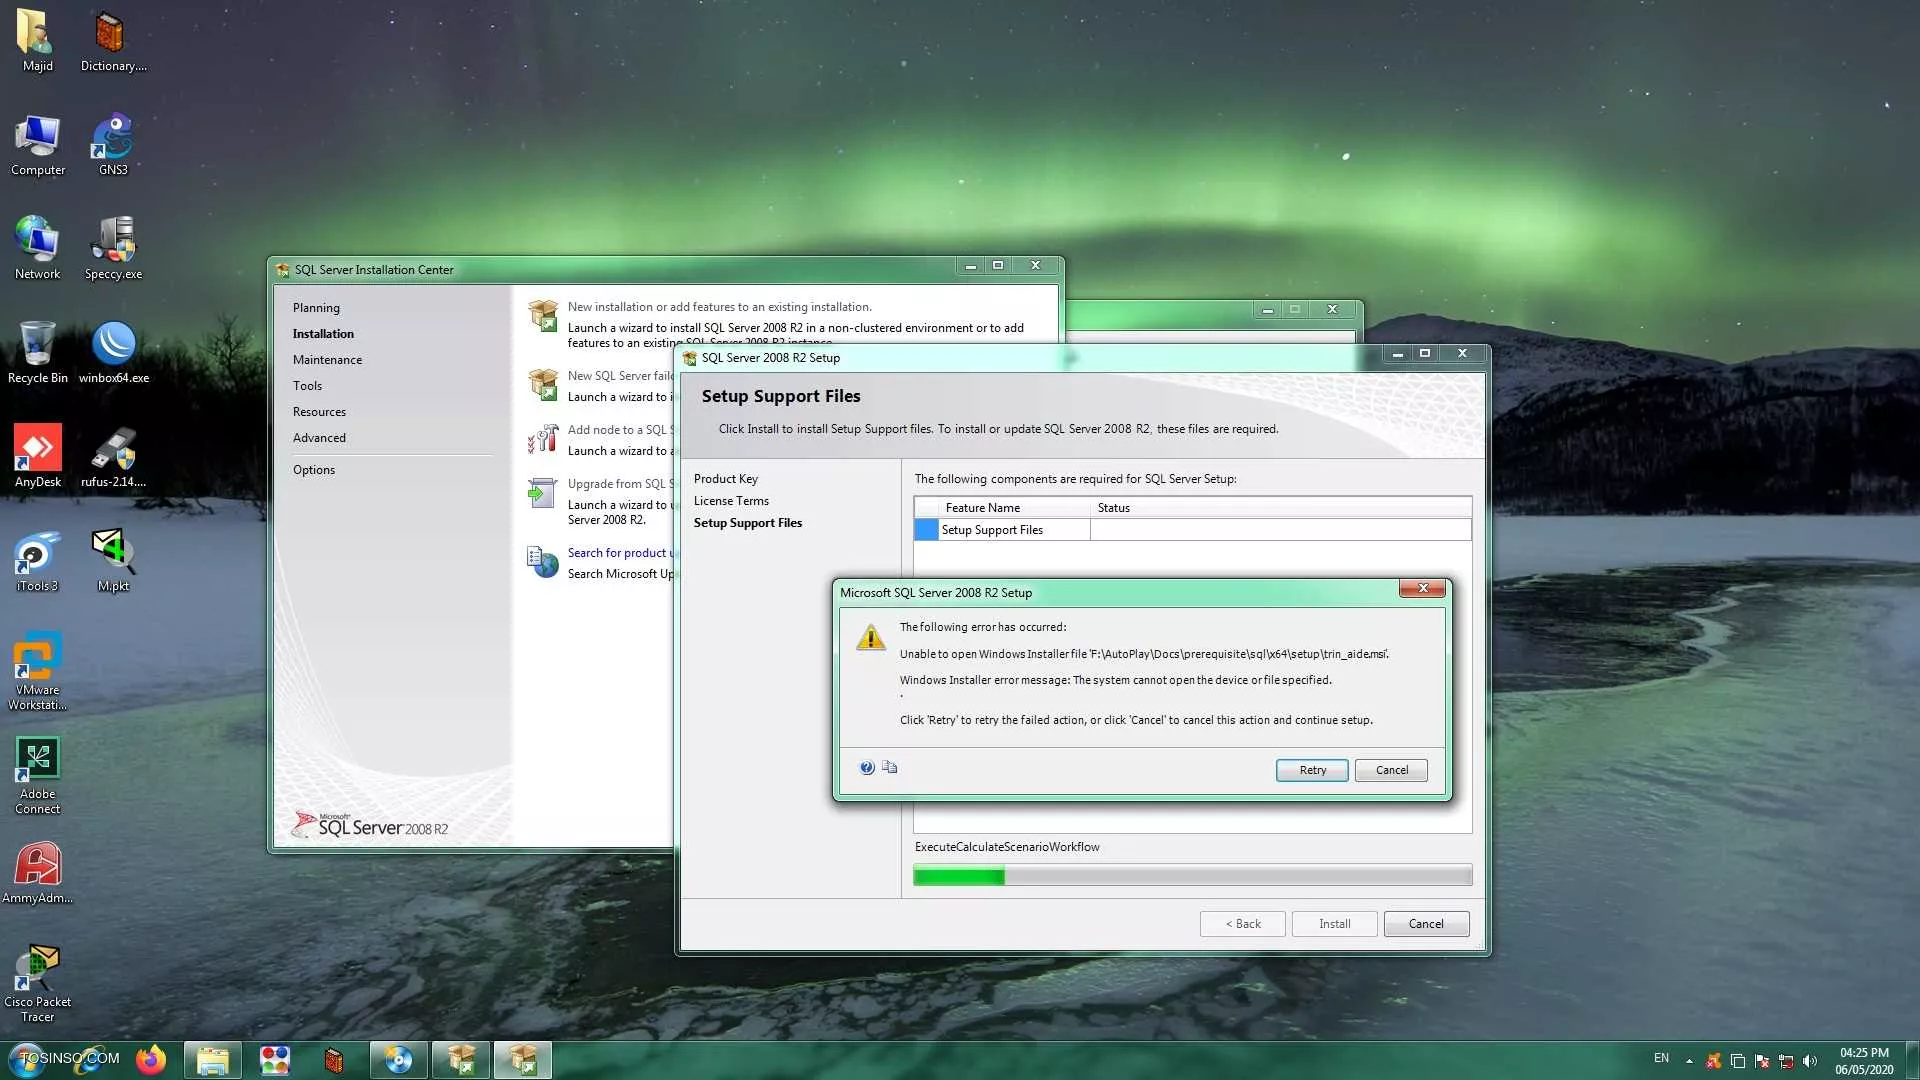Open AnyDesk desktop shortcut
Viewport: 1920px width, 1080px height.
coord(37,457)
